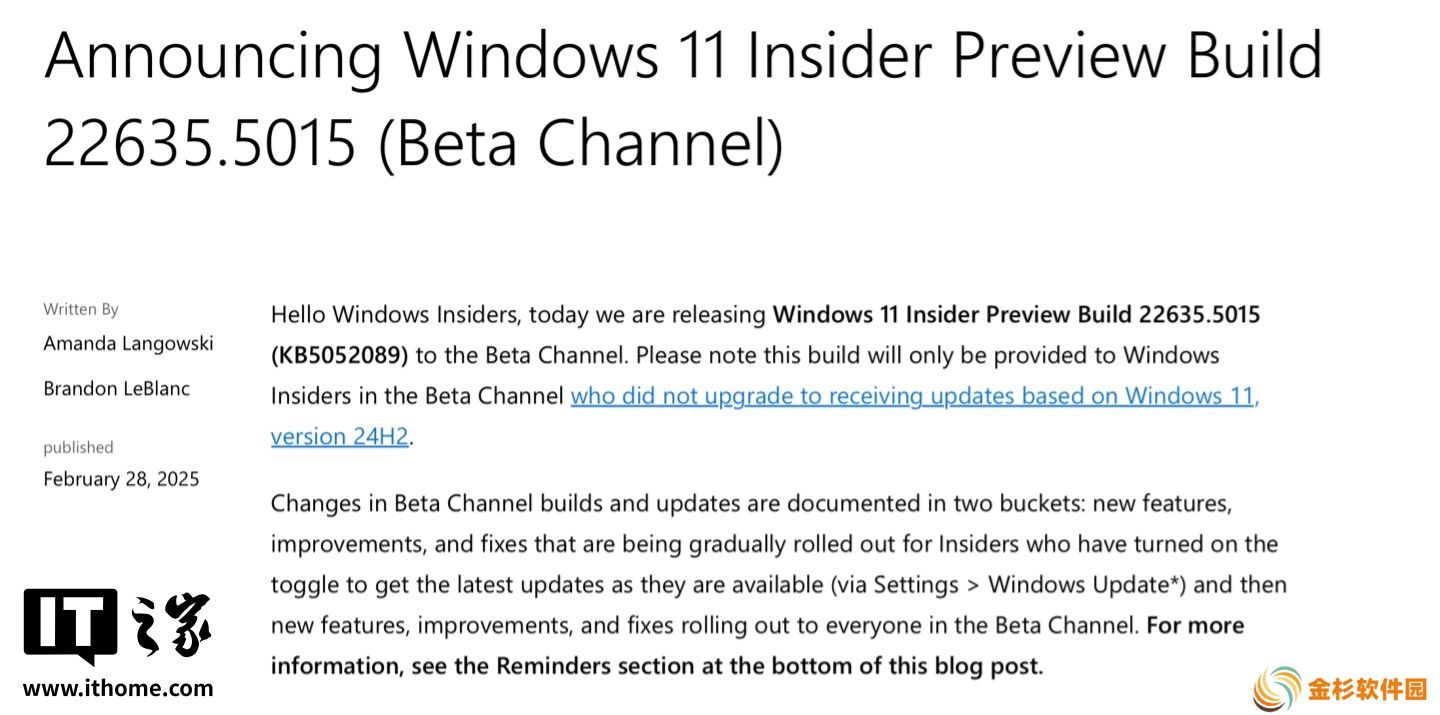Select author Amanda Langowski

pyautogui.click(x=128, y=344)
